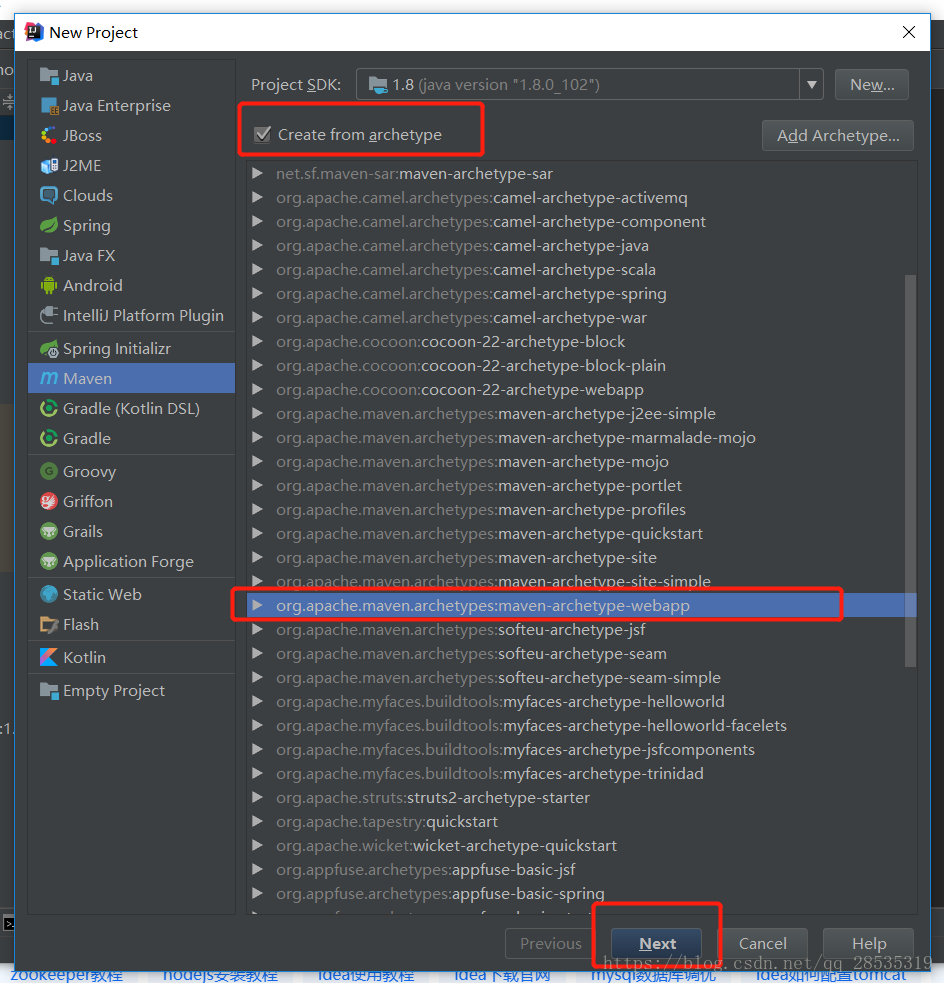Click the disabled Previous button

[551, 944]
